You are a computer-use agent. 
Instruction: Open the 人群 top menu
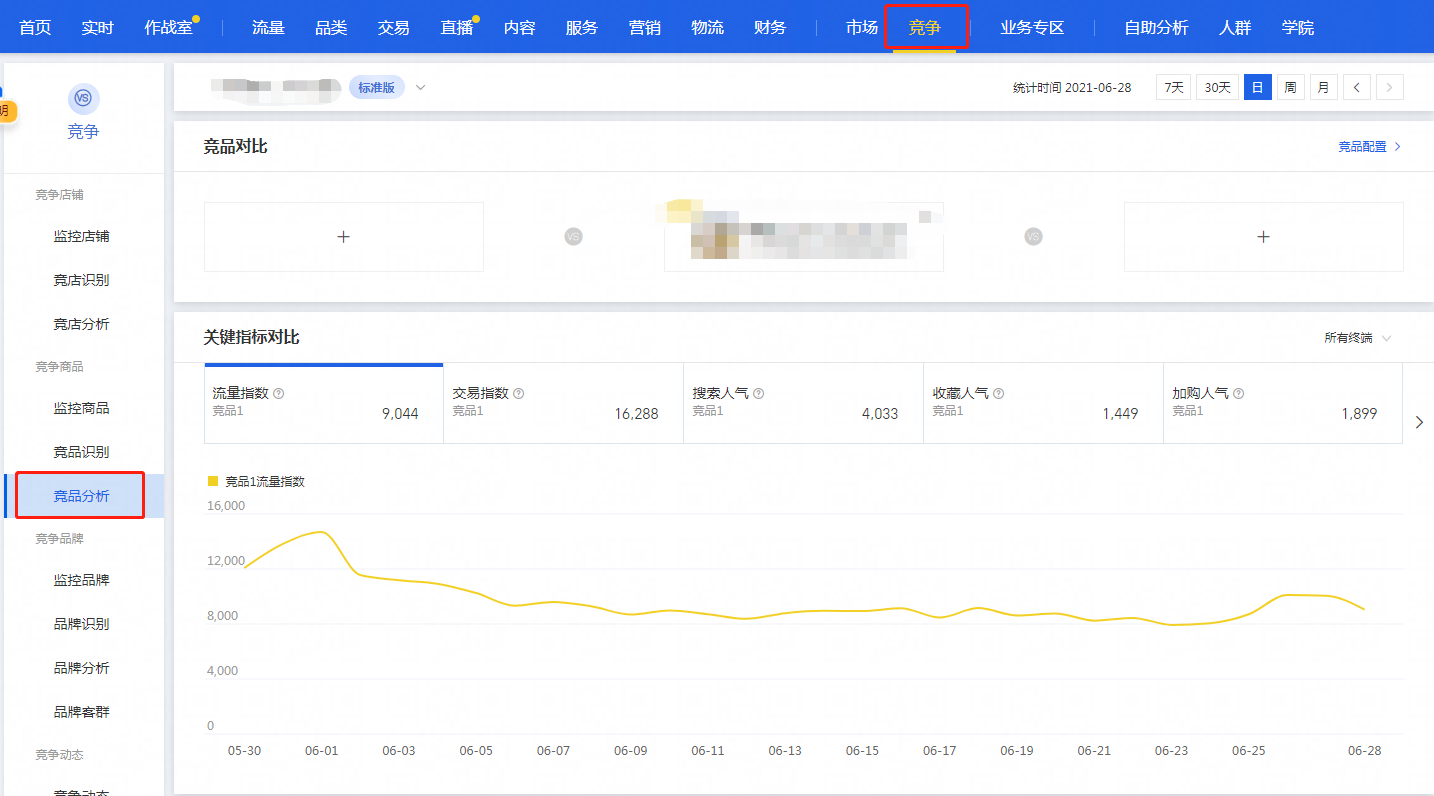(x=1235, y=28)
